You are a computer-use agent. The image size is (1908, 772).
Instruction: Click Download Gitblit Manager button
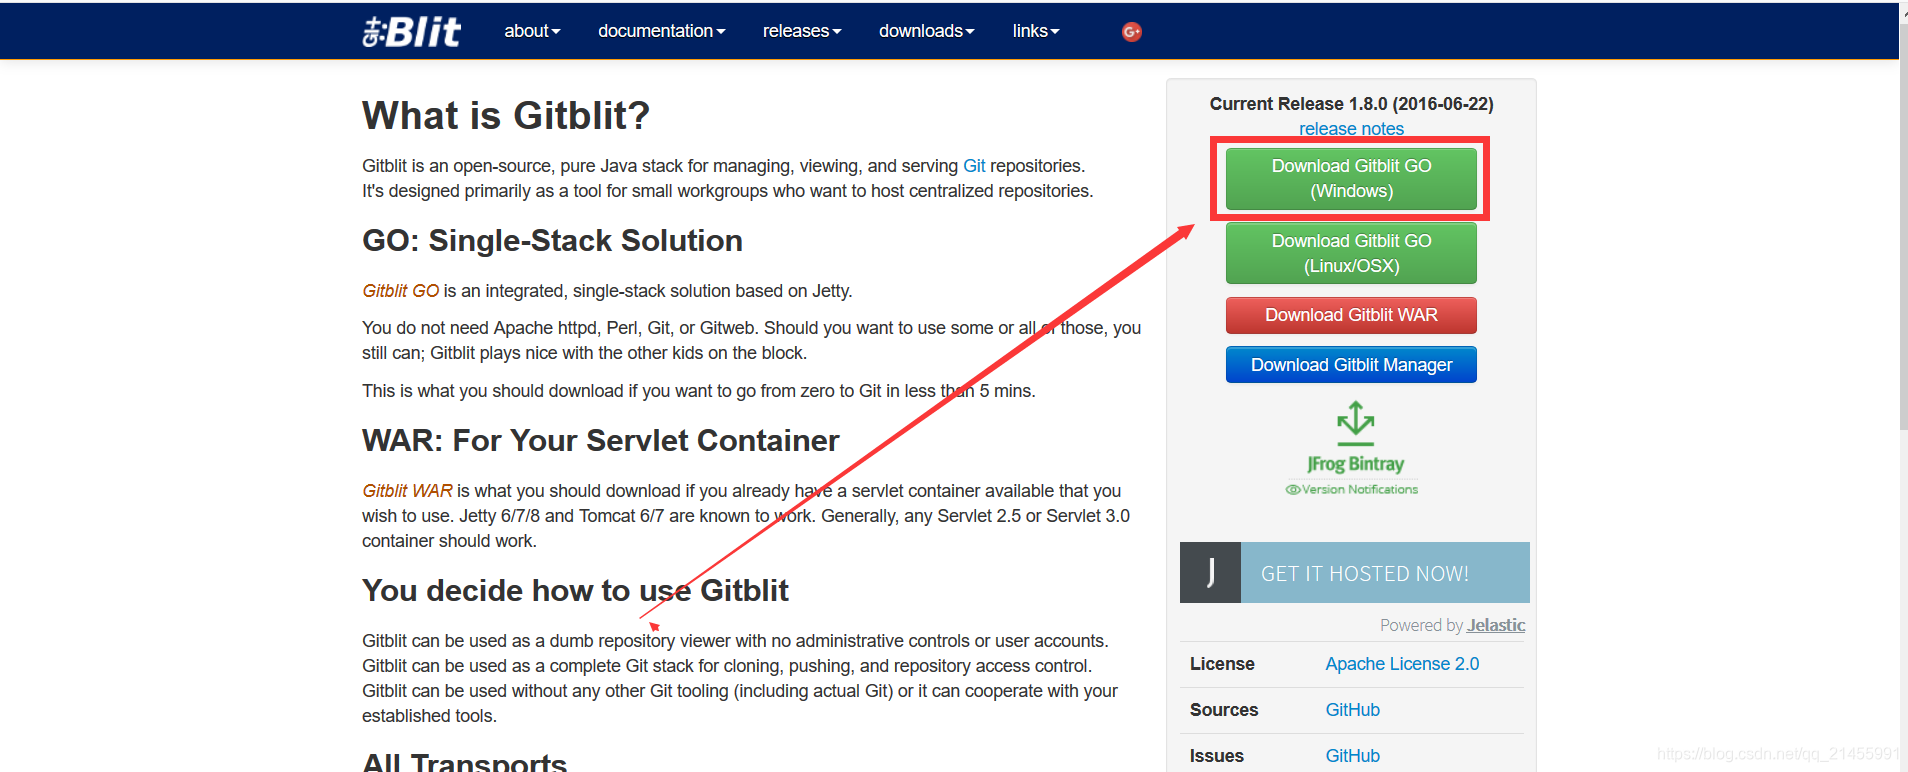tap(1351, 365)
